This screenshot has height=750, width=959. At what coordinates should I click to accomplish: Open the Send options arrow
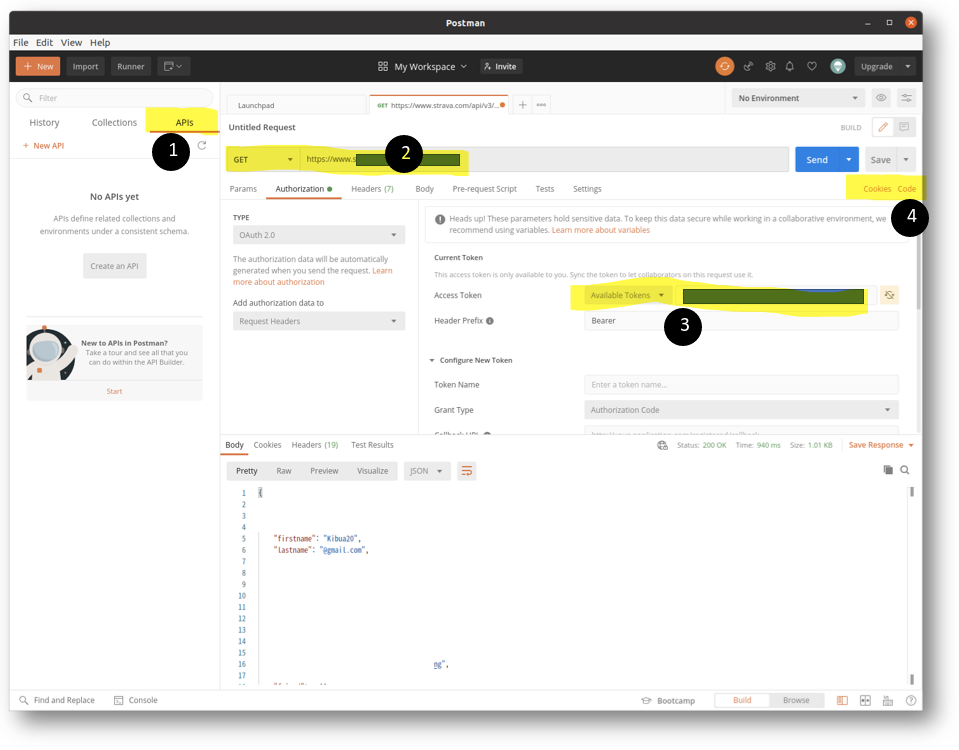pyautogui.click(x=848, y=160)
